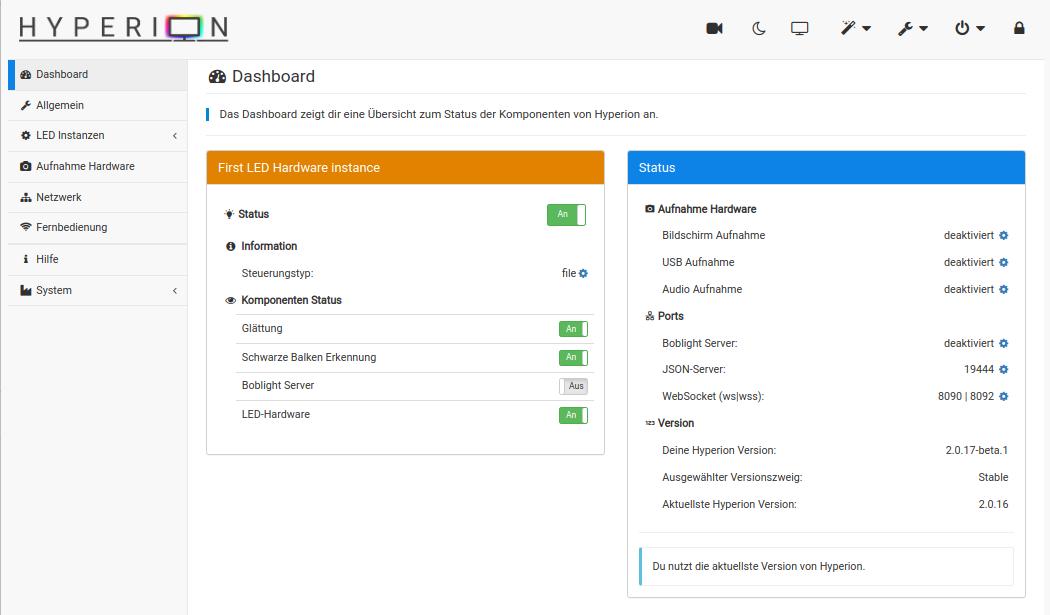Expand the LED Instanzen menu

(98, 135)
